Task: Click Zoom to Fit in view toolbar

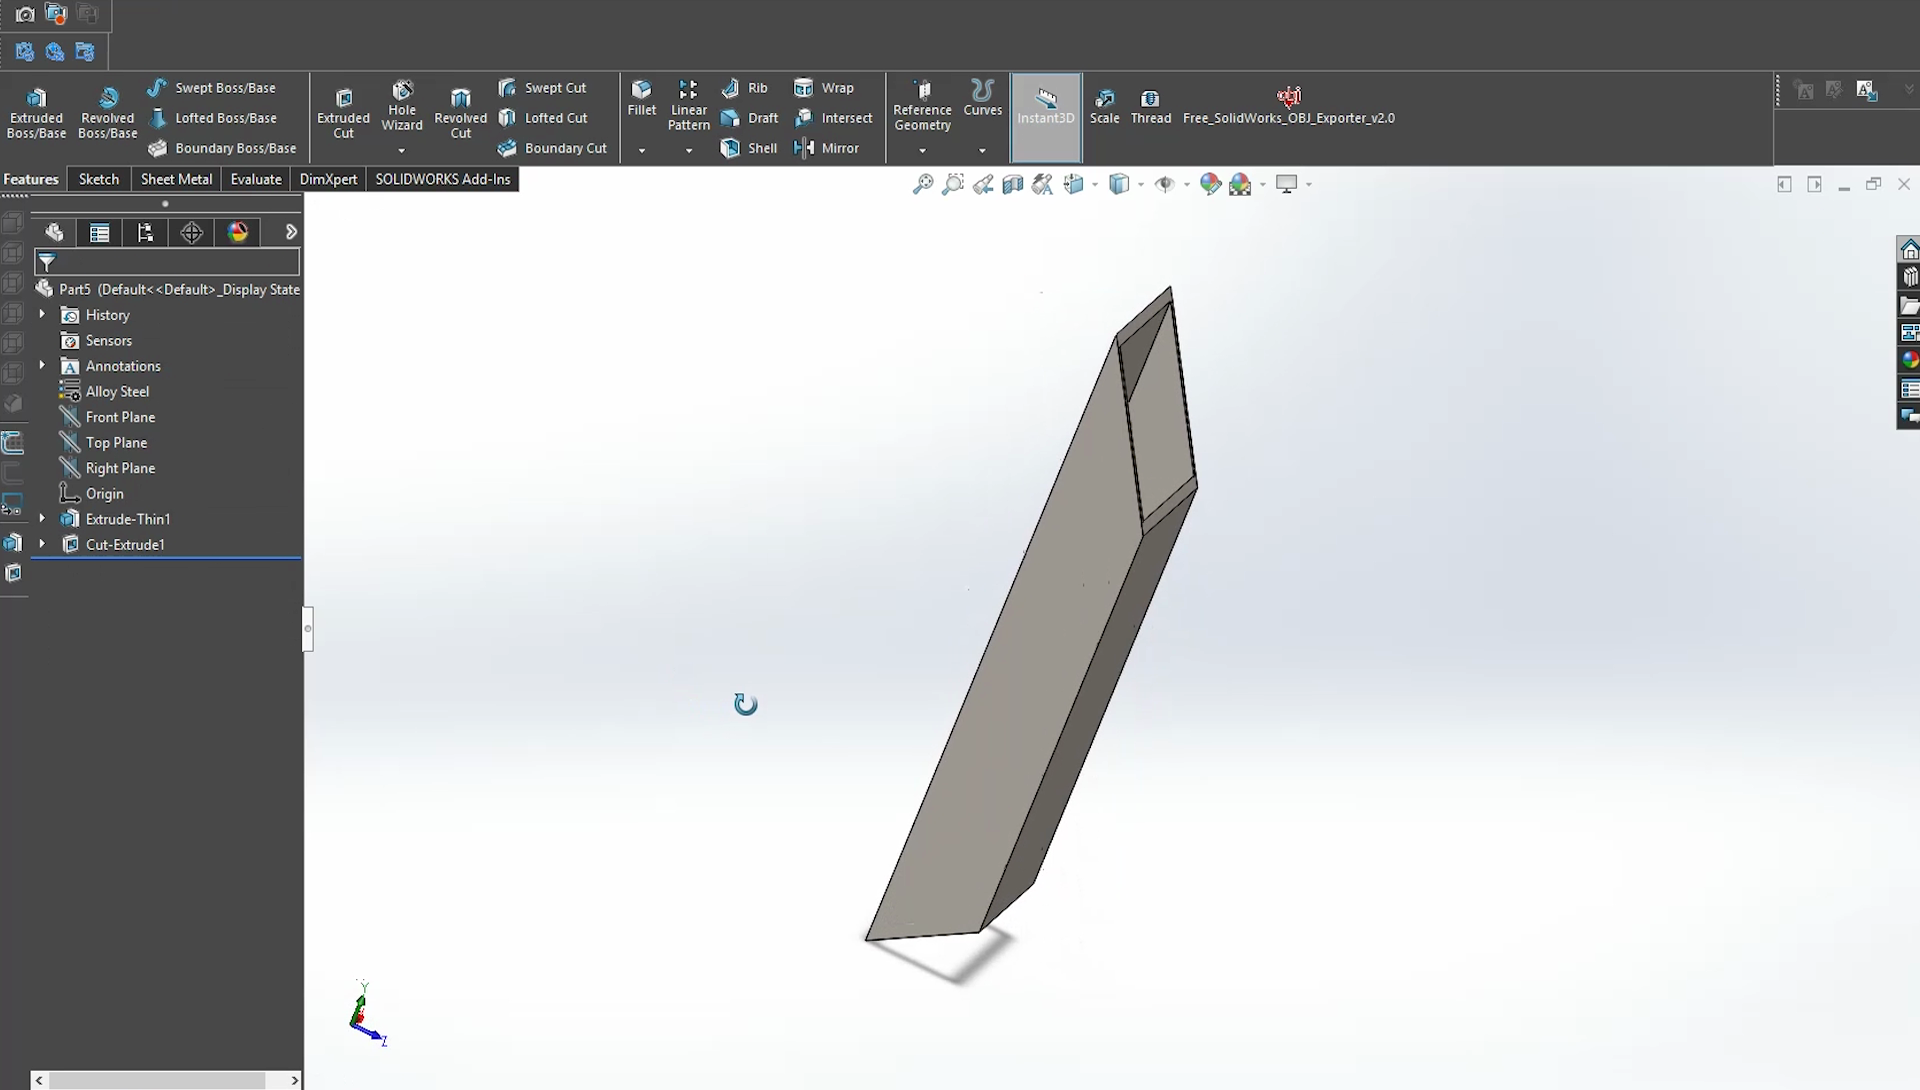Action: coord(923,184)
